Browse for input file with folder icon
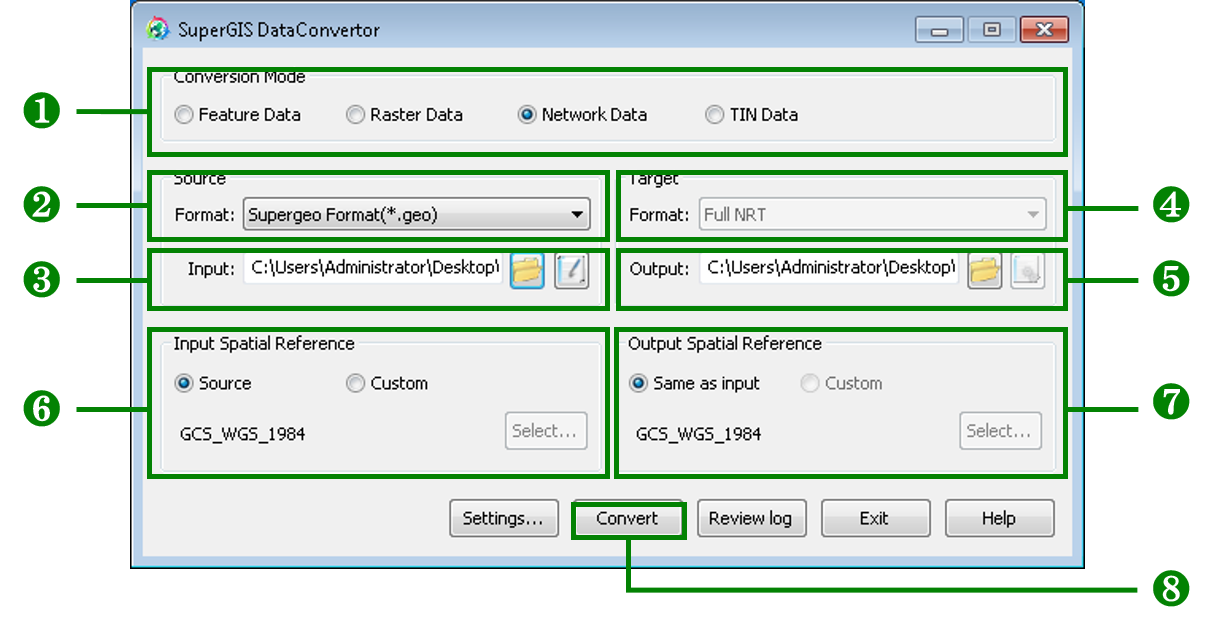1213x631 pixels. 527,270
